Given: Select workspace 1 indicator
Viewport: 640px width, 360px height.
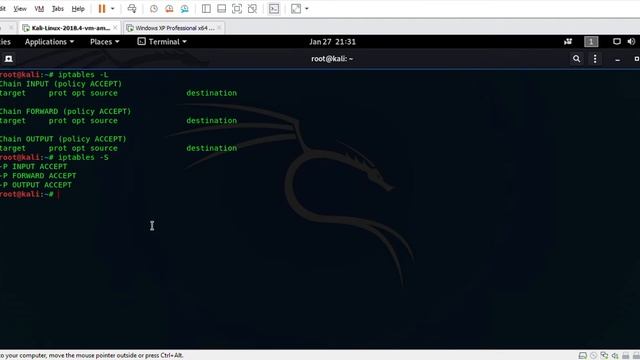Looking at the screenshot, I should 591,42.
